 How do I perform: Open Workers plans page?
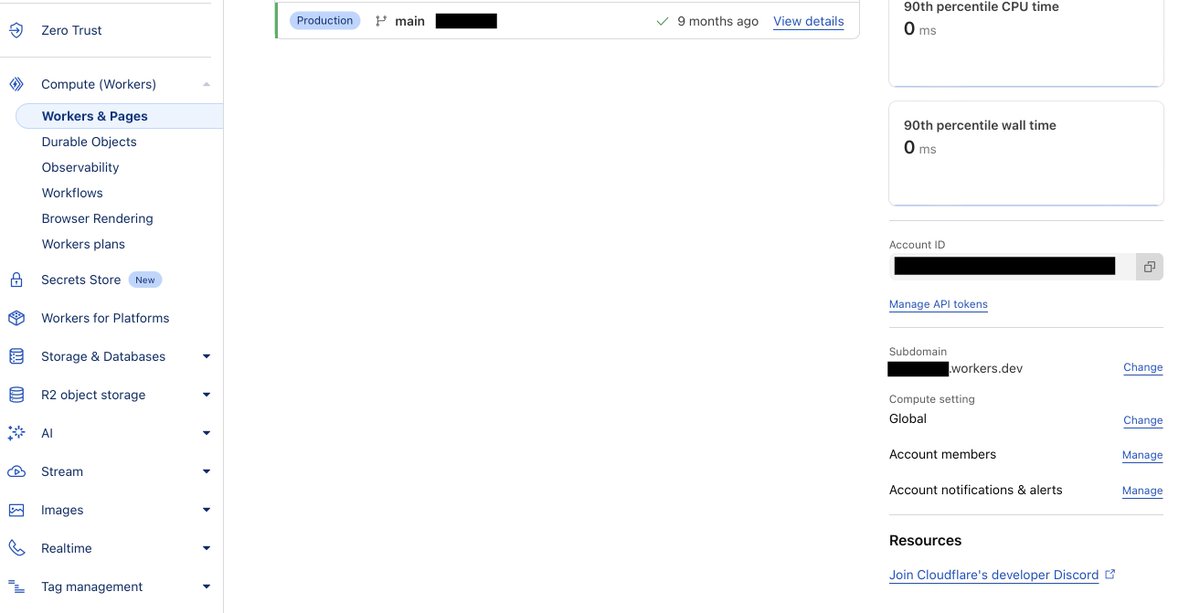83,244
